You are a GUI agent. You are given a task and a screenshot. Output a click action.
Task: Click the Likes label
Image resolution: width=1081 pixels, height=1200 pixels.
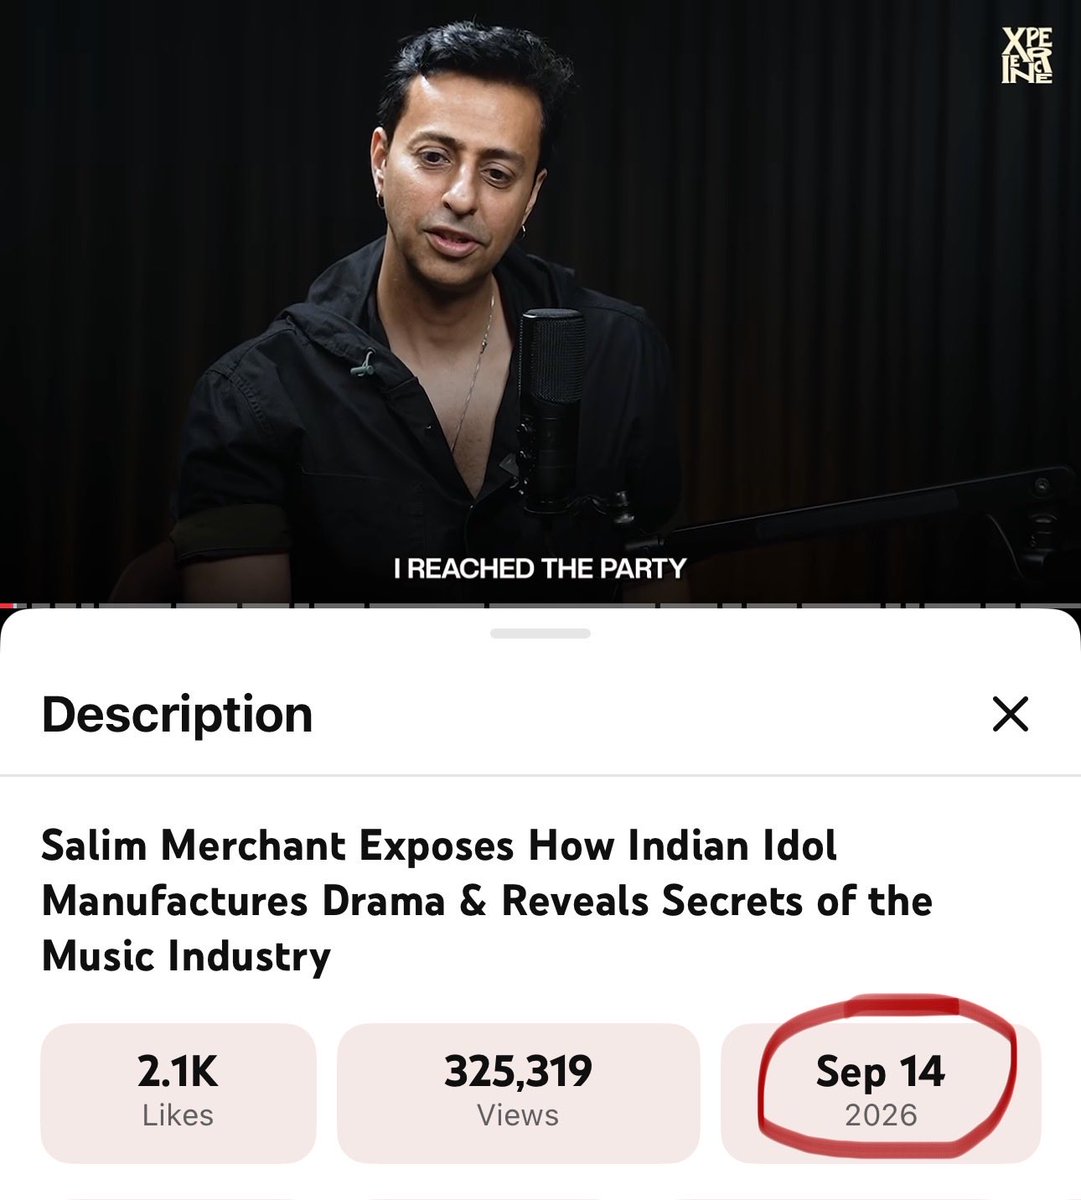click(178, 1115)
